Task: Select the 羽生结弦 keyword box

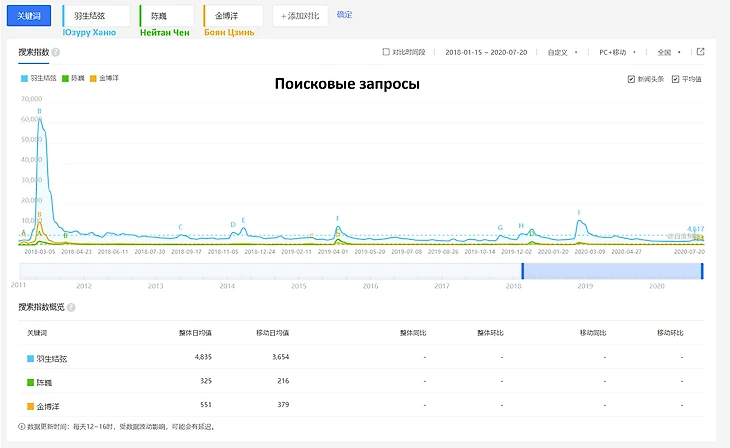Action: tap(96, 15)
